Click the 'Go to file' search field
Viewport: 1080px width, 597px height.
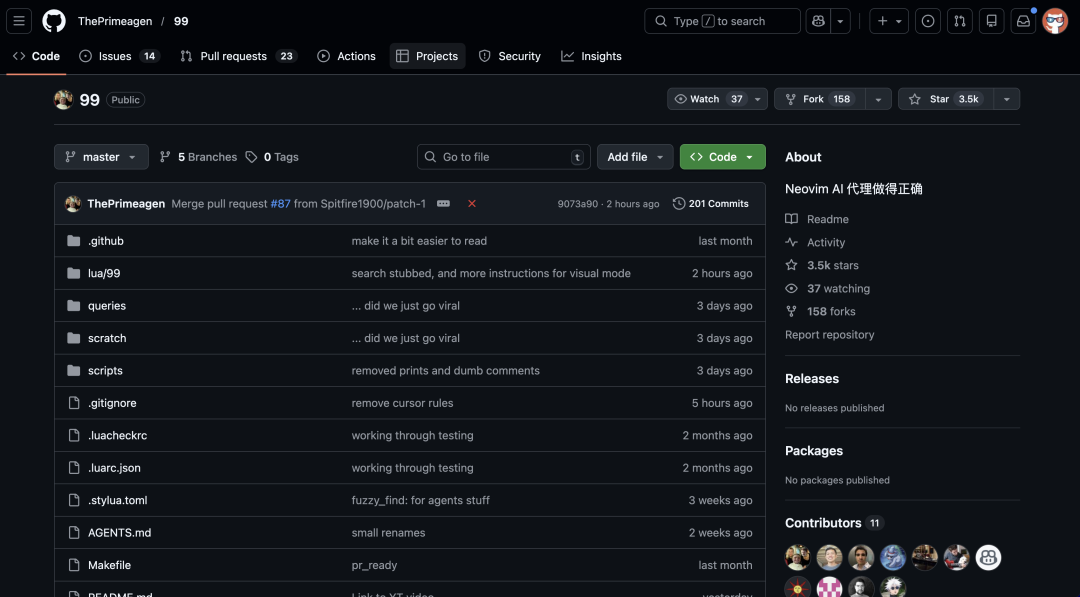(x=503, y=157)
